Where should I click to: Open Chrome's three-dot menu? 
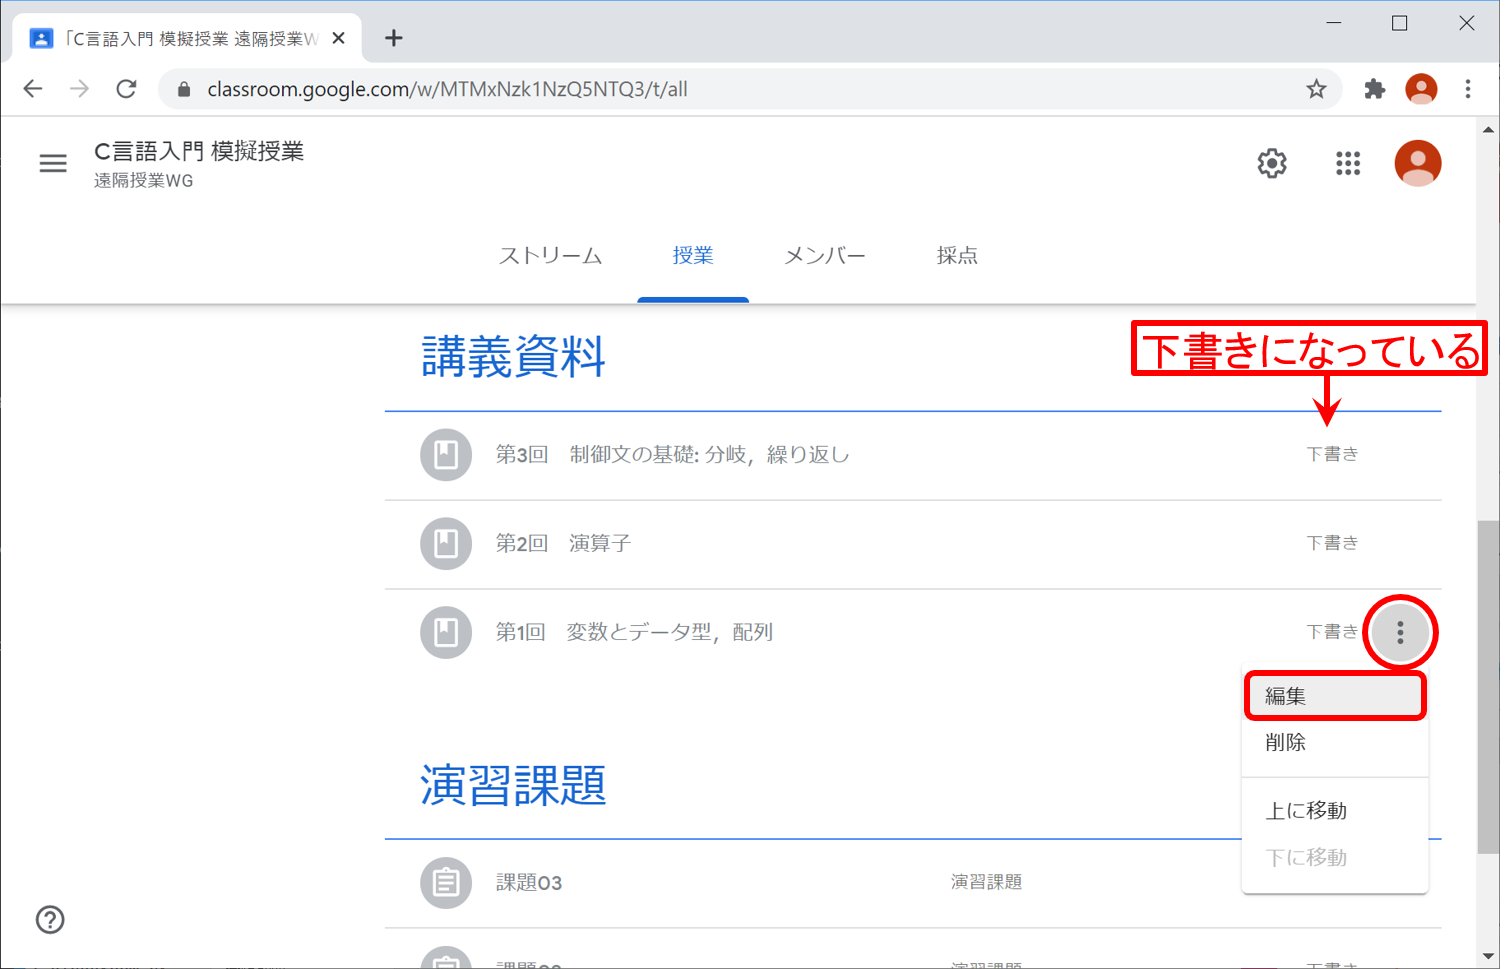coord(1467,89)
